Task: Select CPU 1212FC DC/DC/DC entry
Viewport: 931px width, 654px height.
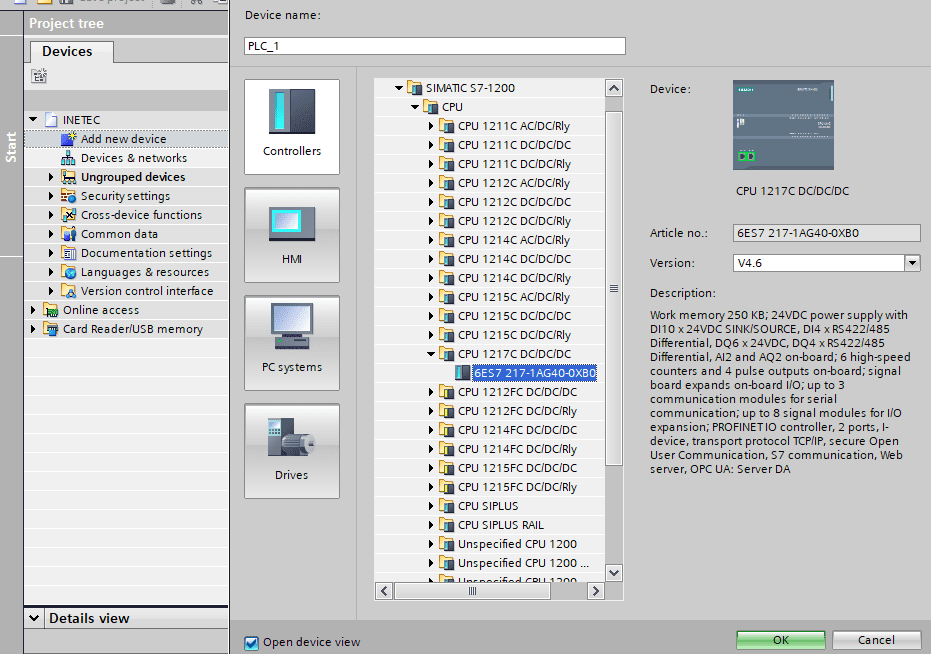Action: (x=517, y=392)
